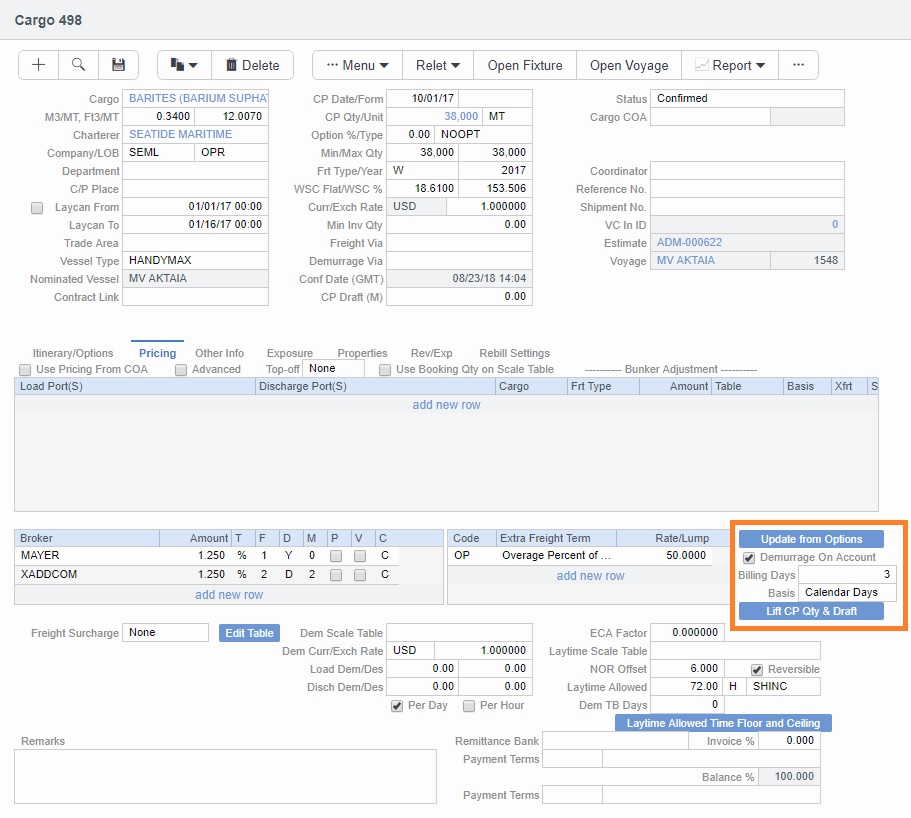The width and height of the screenshot is (911, 818).
Task: Disable the Reversible checkbox
Action: coord(757,668)
